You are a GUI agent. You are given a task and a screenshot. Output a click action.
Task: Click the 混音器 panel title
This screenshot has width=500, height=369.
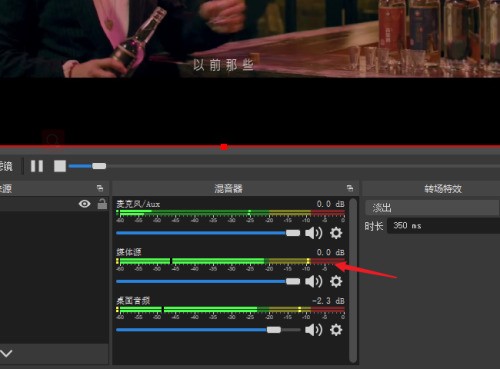[x=228, y=189]
